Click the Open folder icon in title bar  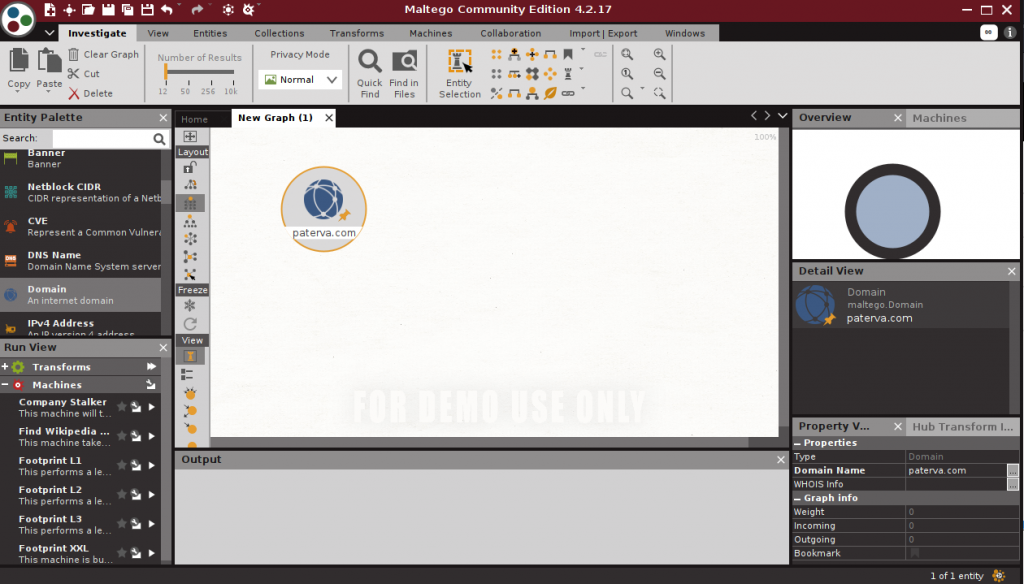click(88, 9)
